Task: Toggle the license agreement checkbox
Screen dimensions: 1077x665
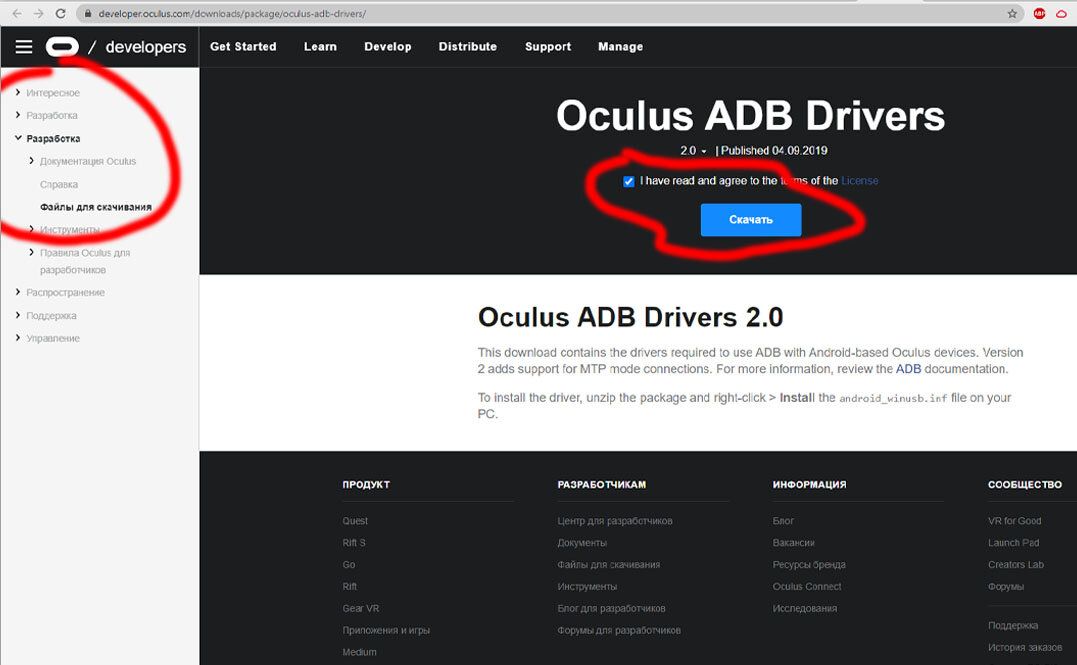Action: click(628, 181)
